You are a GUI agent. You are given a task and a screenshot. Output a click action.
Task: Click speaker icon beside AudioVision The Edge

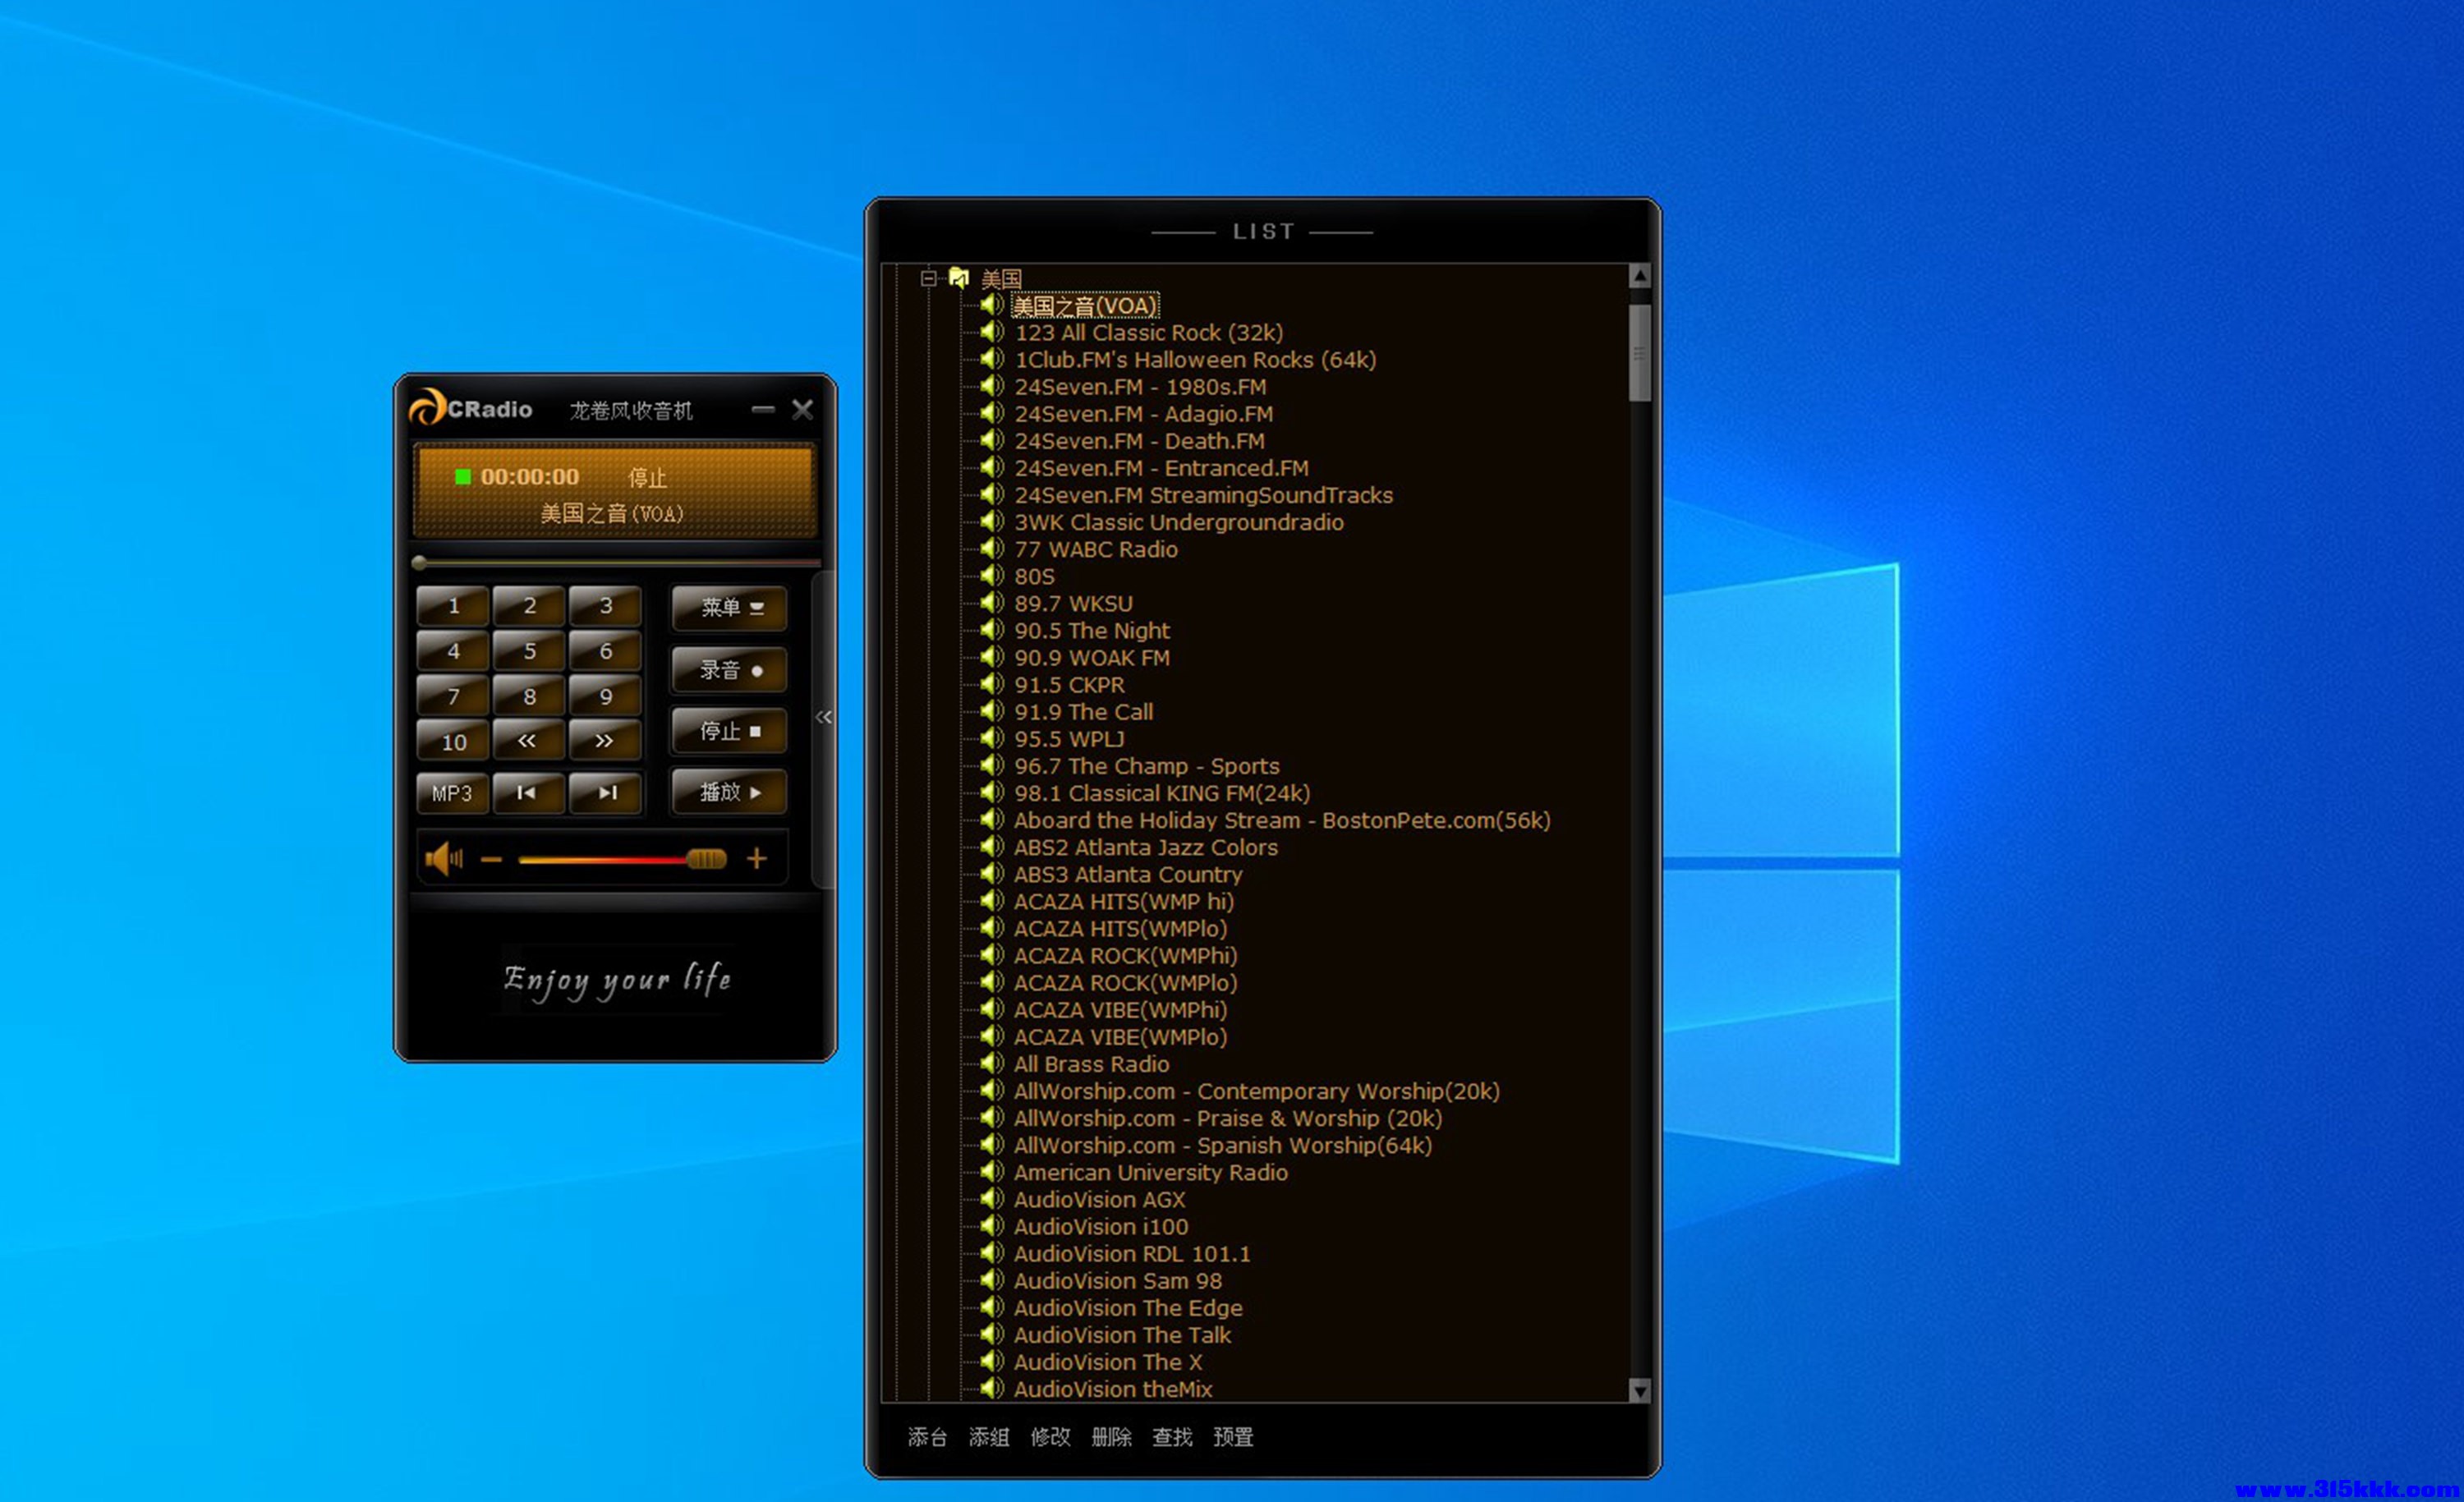point(991,1307)
